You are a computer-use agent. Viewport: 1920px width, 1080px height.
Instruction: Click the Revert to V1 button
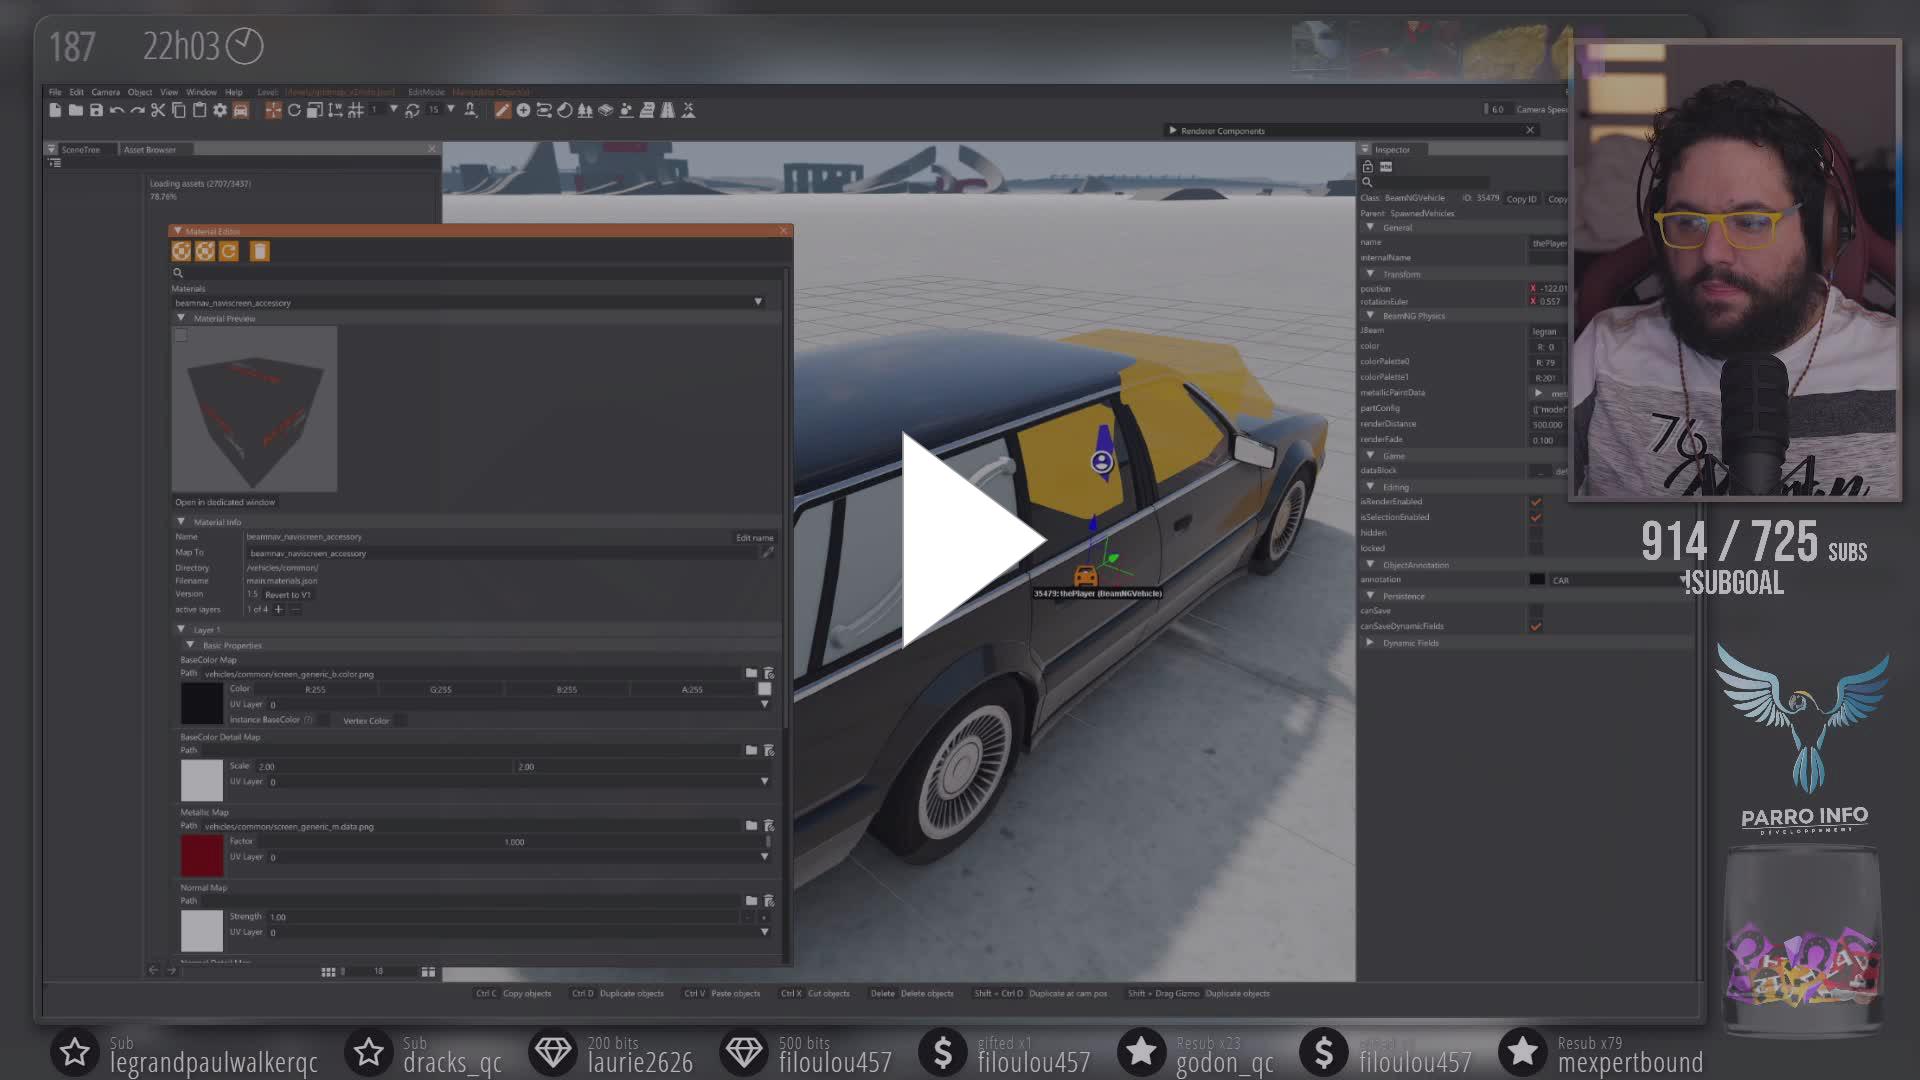288,595
